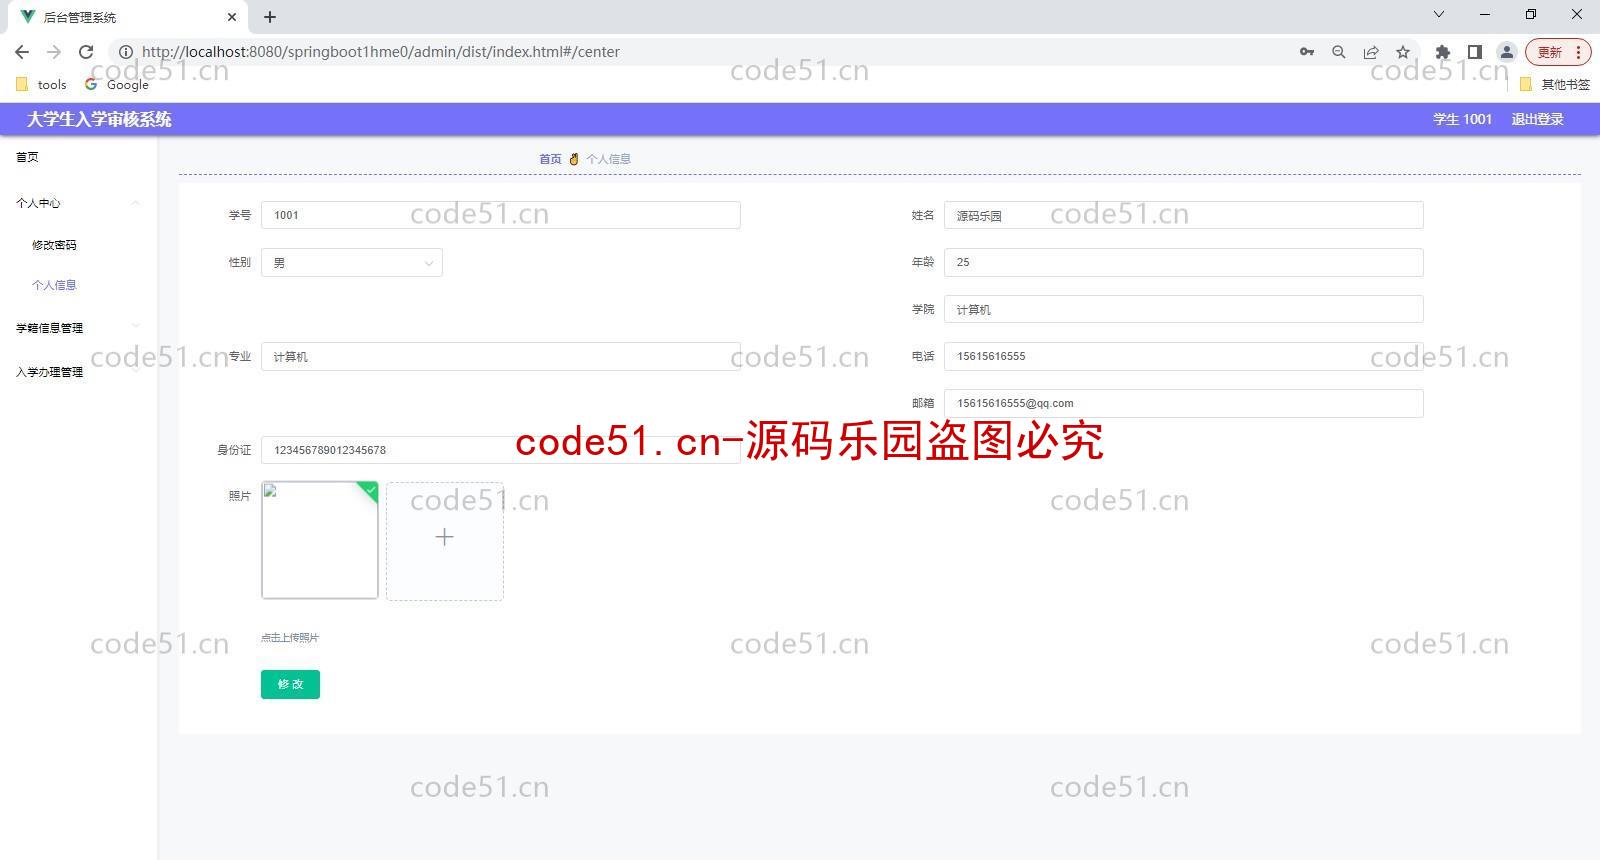The height and width of the screenshot is (860, 1600).
Task: Open a new browser tab
Action: tap(270, 17)
